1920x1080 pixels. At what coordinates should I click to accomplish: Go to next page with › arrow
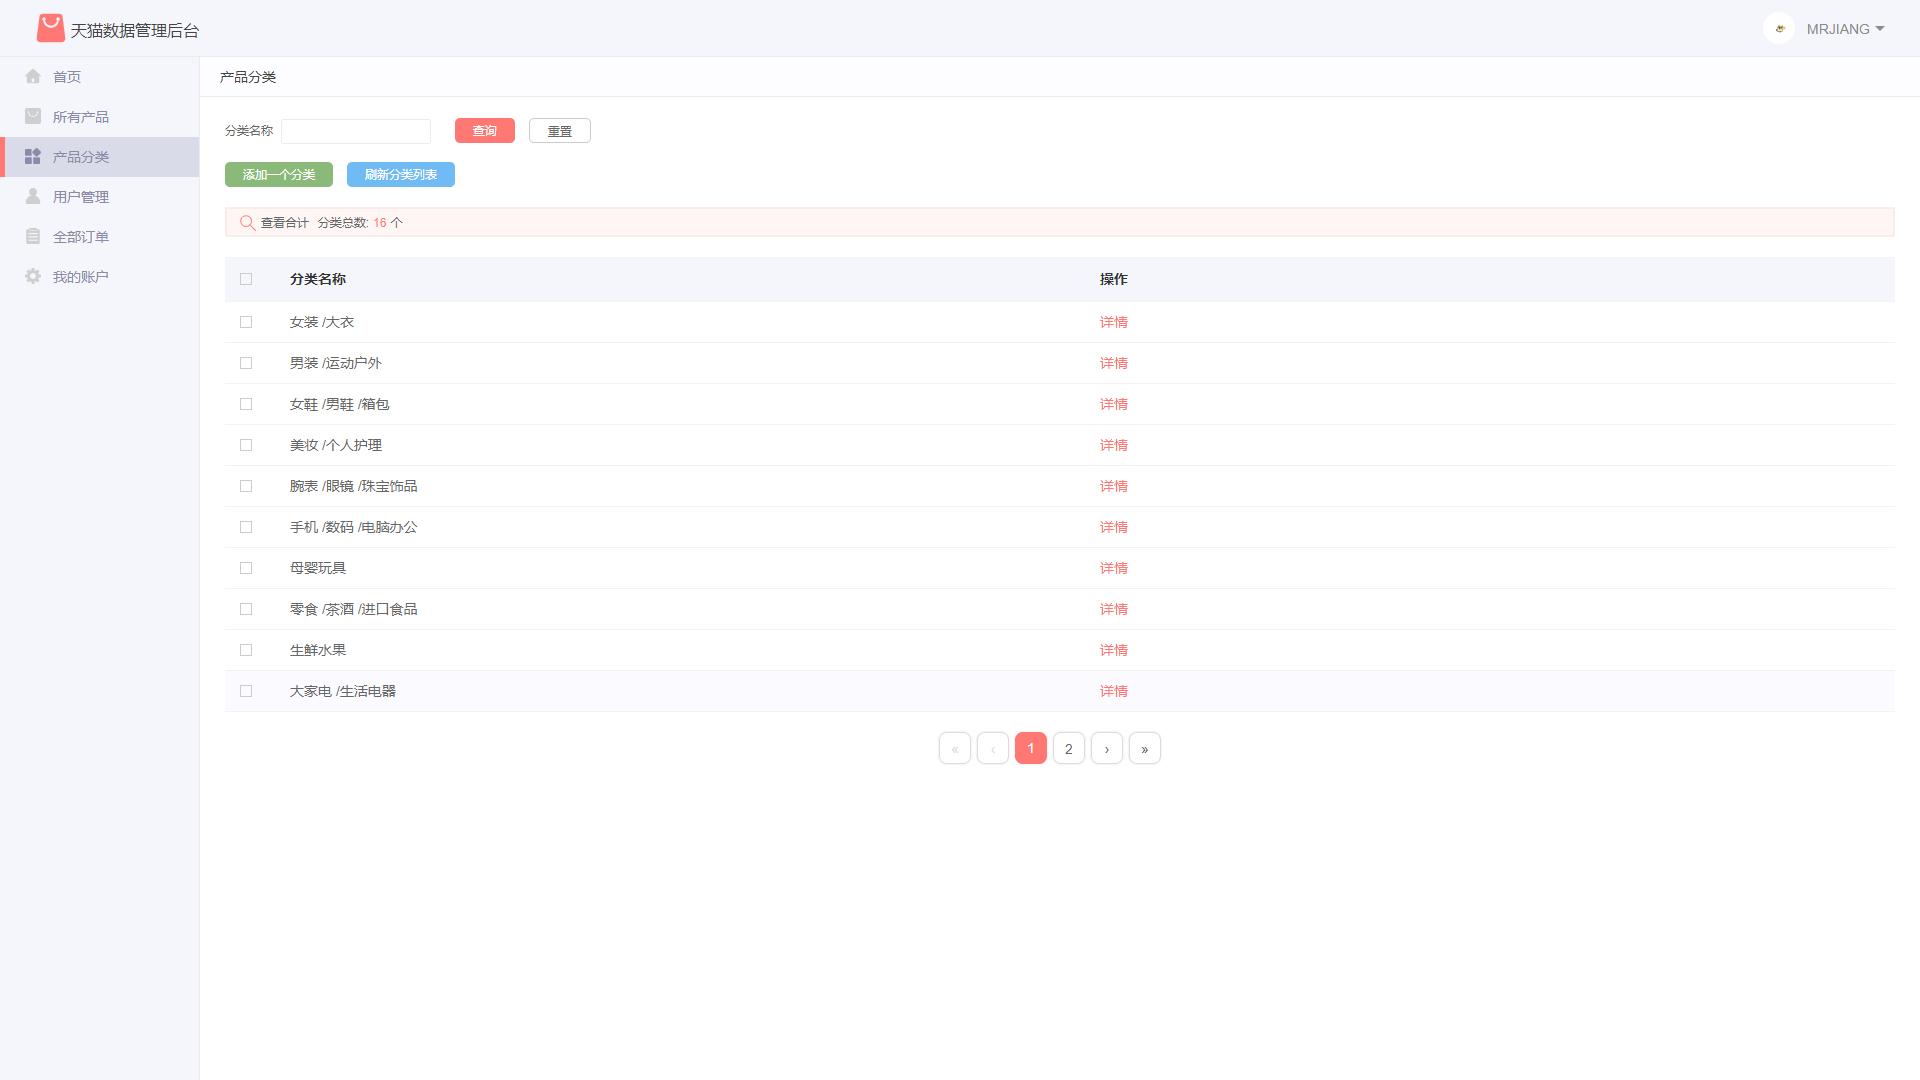coord(1106,748)
